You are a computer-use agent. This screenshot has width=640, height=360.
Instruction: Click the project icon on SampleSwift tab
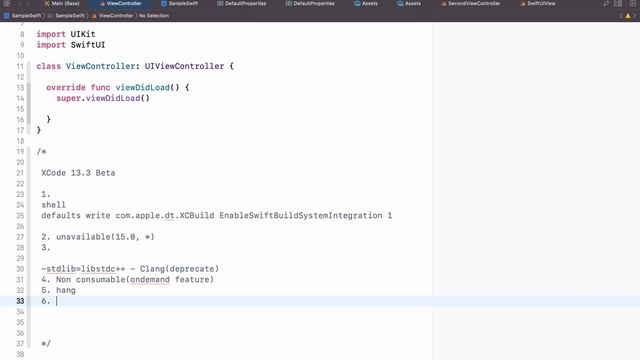coord(164,3)
